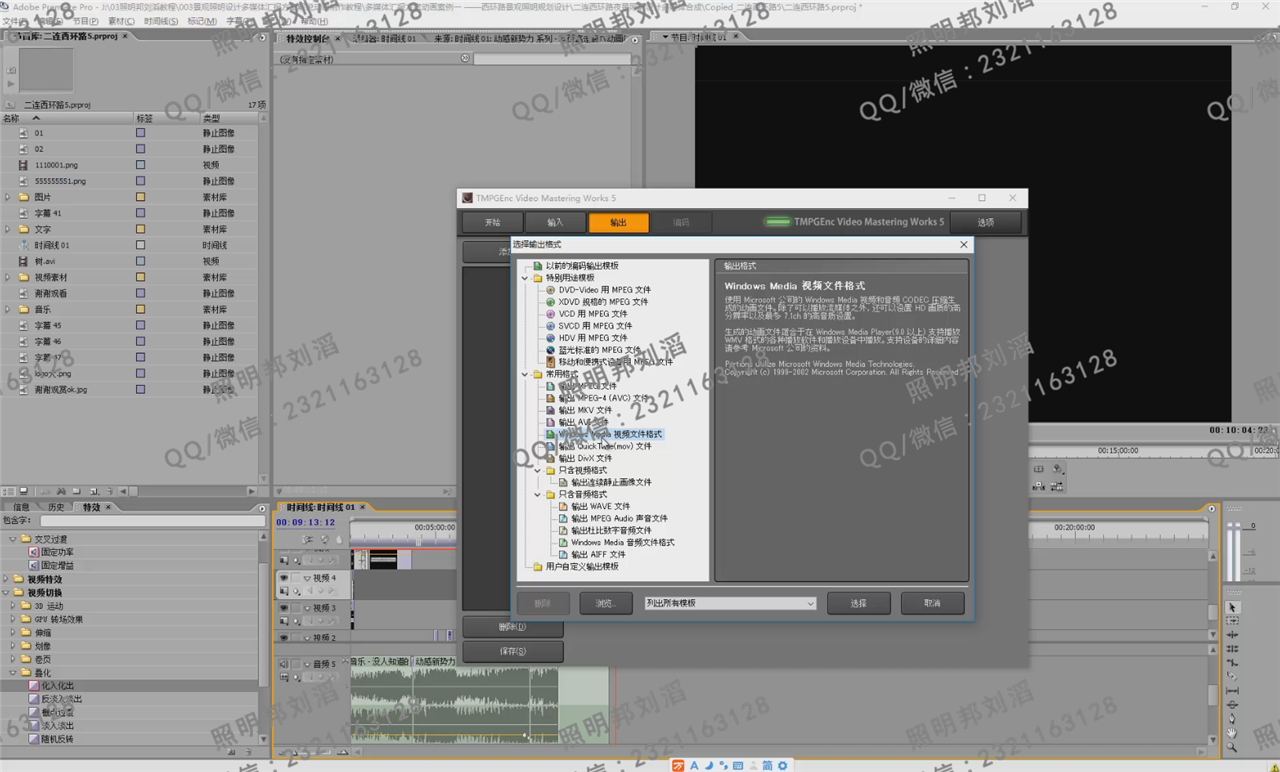Switch to the 信息 tab
Screen dimensions: 1280x772
pos(21,507)
